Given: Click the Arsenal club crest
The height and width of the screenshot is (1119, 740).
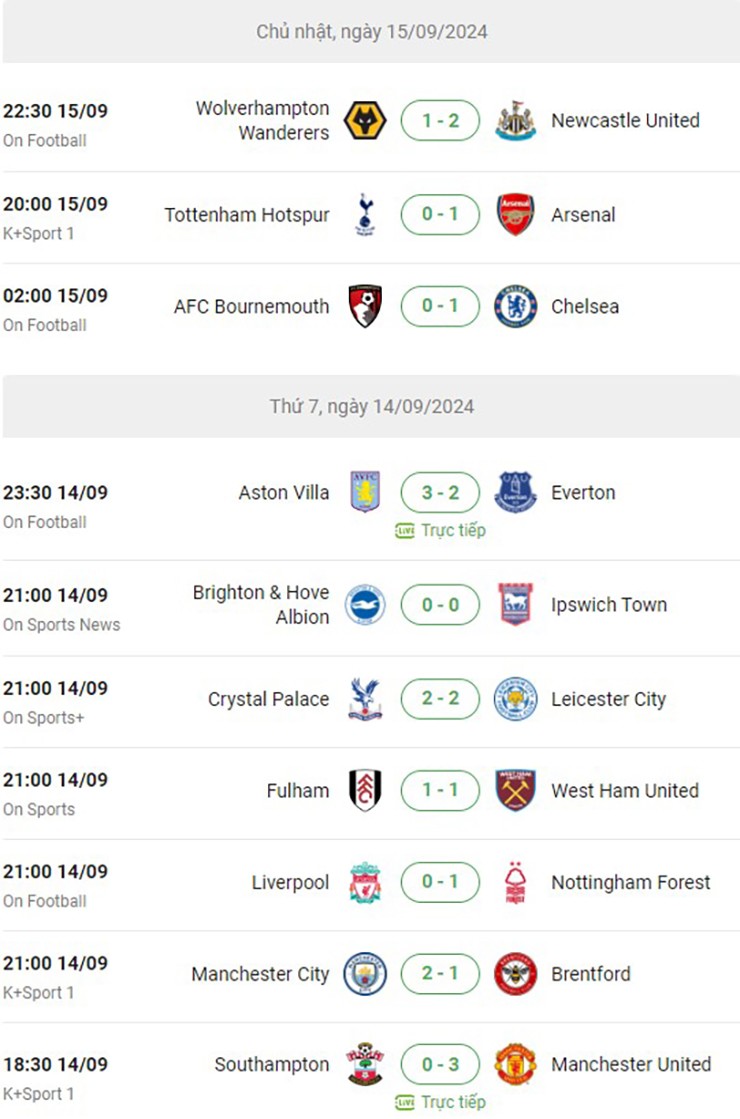Looking at the screenshot, I should click(x=516, y=215).
